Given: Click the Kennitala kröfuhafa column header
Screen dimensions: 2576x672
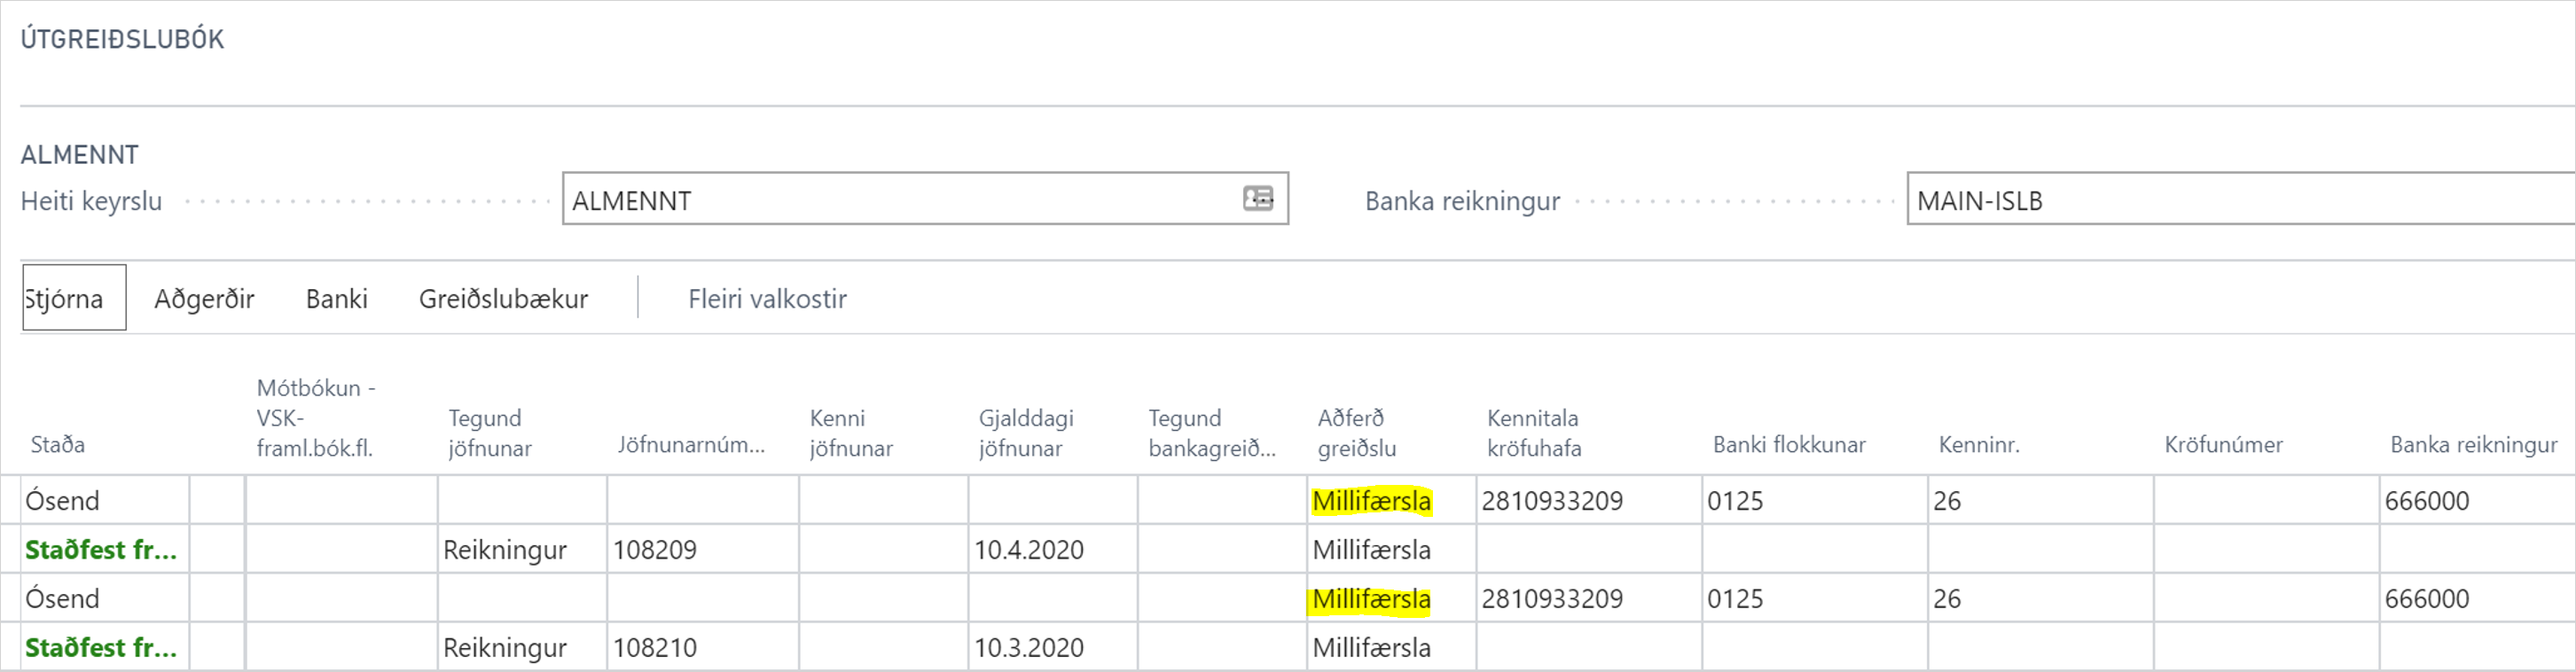Looking at the screenshot, I should click(x=1534, y=433).
